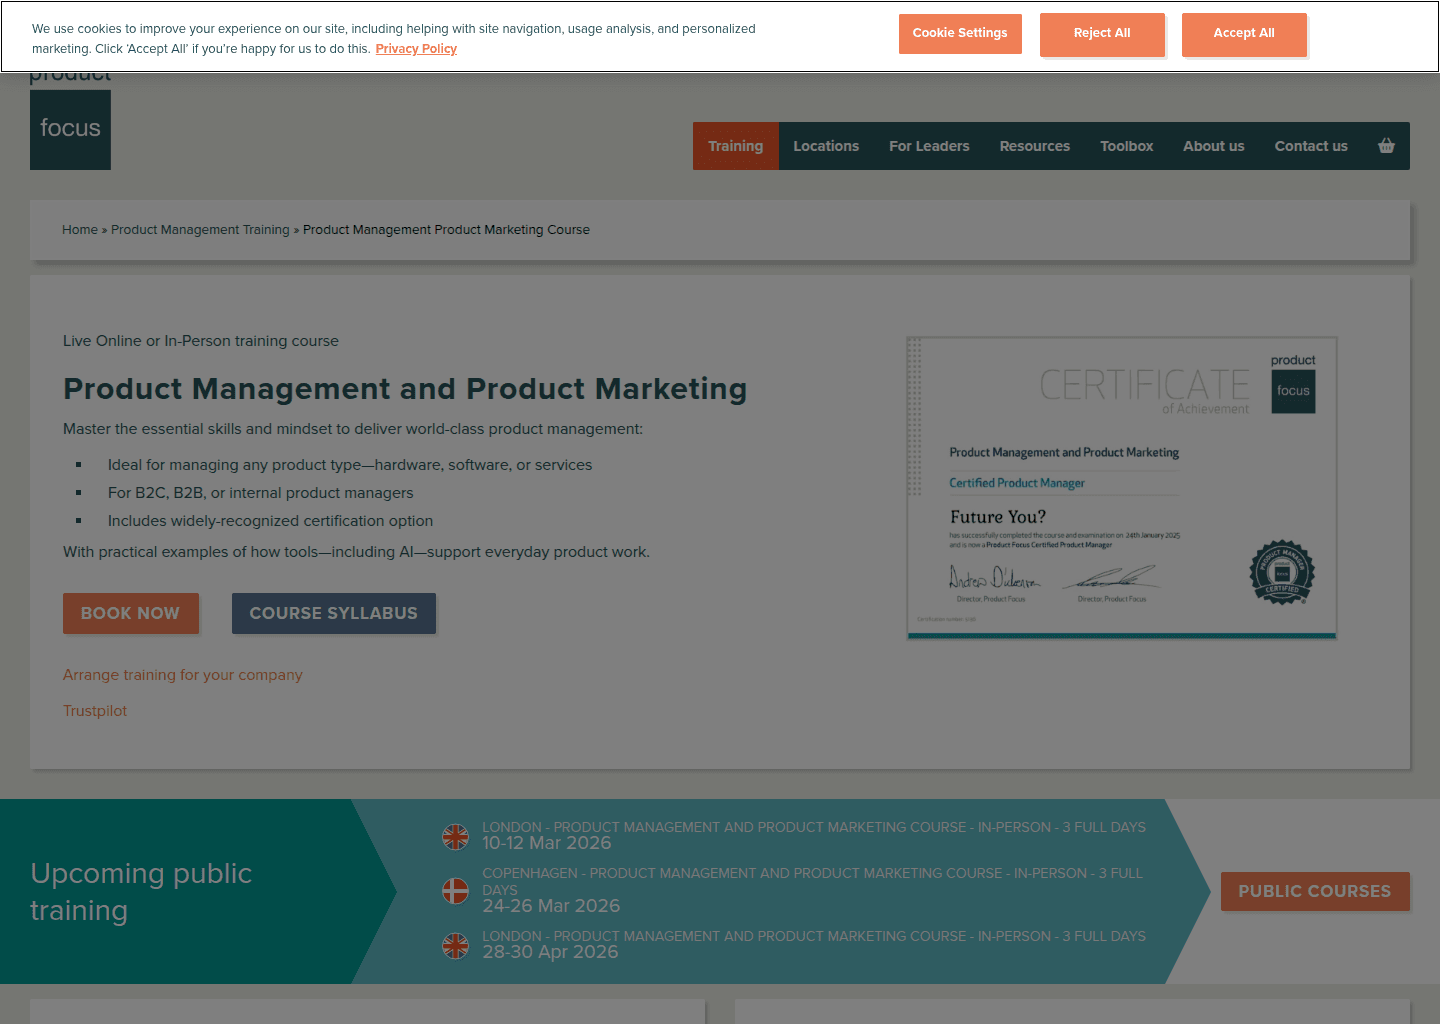Click the UK flag beside the 10-12 Mar course
The width and height of the screenshot is (1440, 1024).
pyautogui.click(x=456, y=837)
